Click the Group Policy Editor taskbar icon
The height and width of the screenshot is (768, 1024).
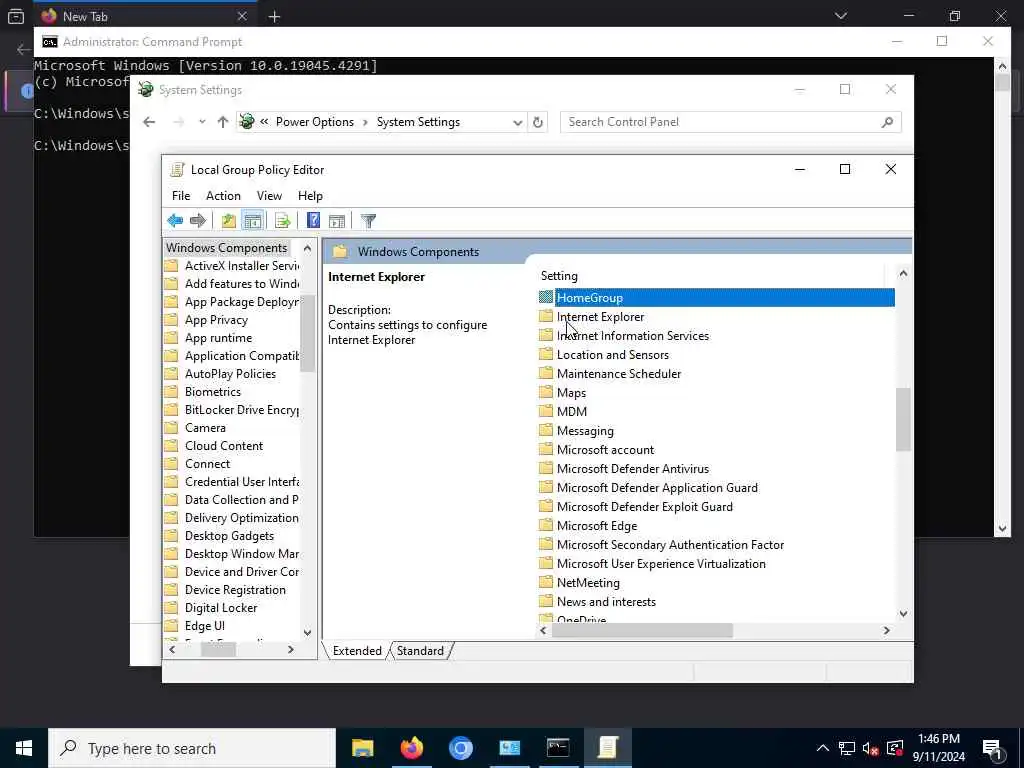(x=608, y=748)
